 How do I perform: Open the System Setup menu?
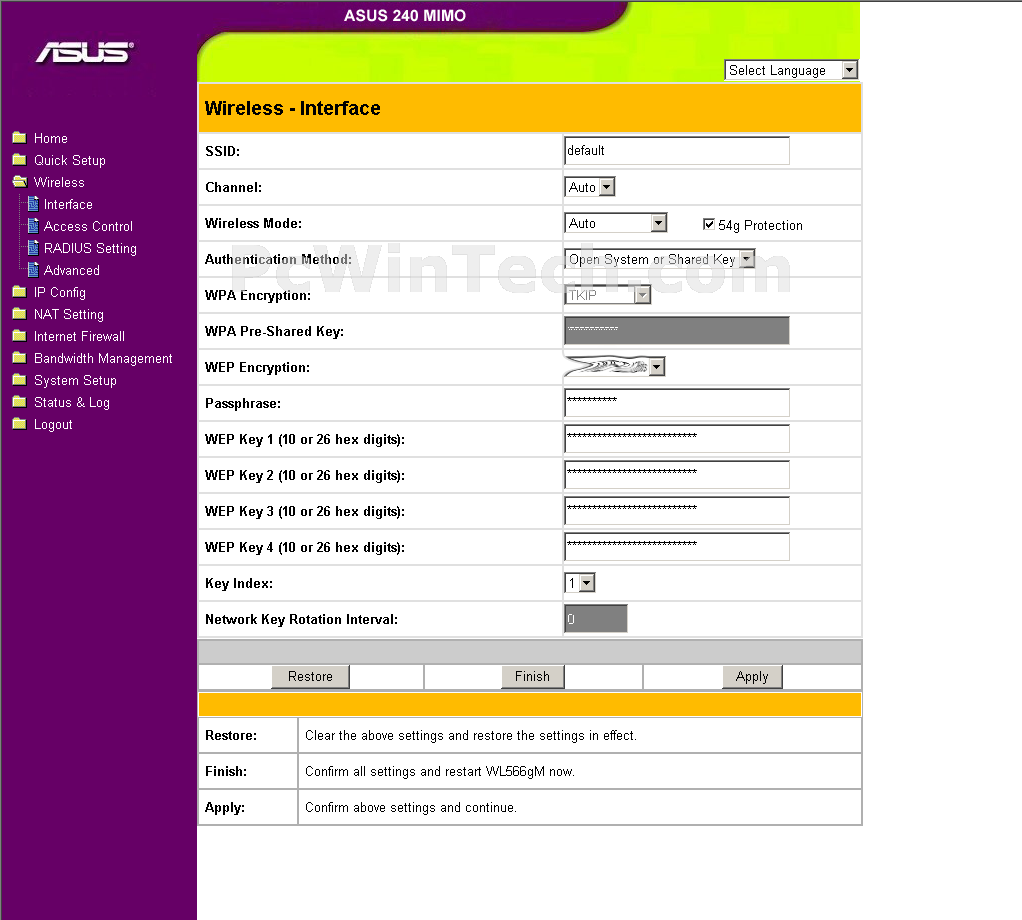76,381
